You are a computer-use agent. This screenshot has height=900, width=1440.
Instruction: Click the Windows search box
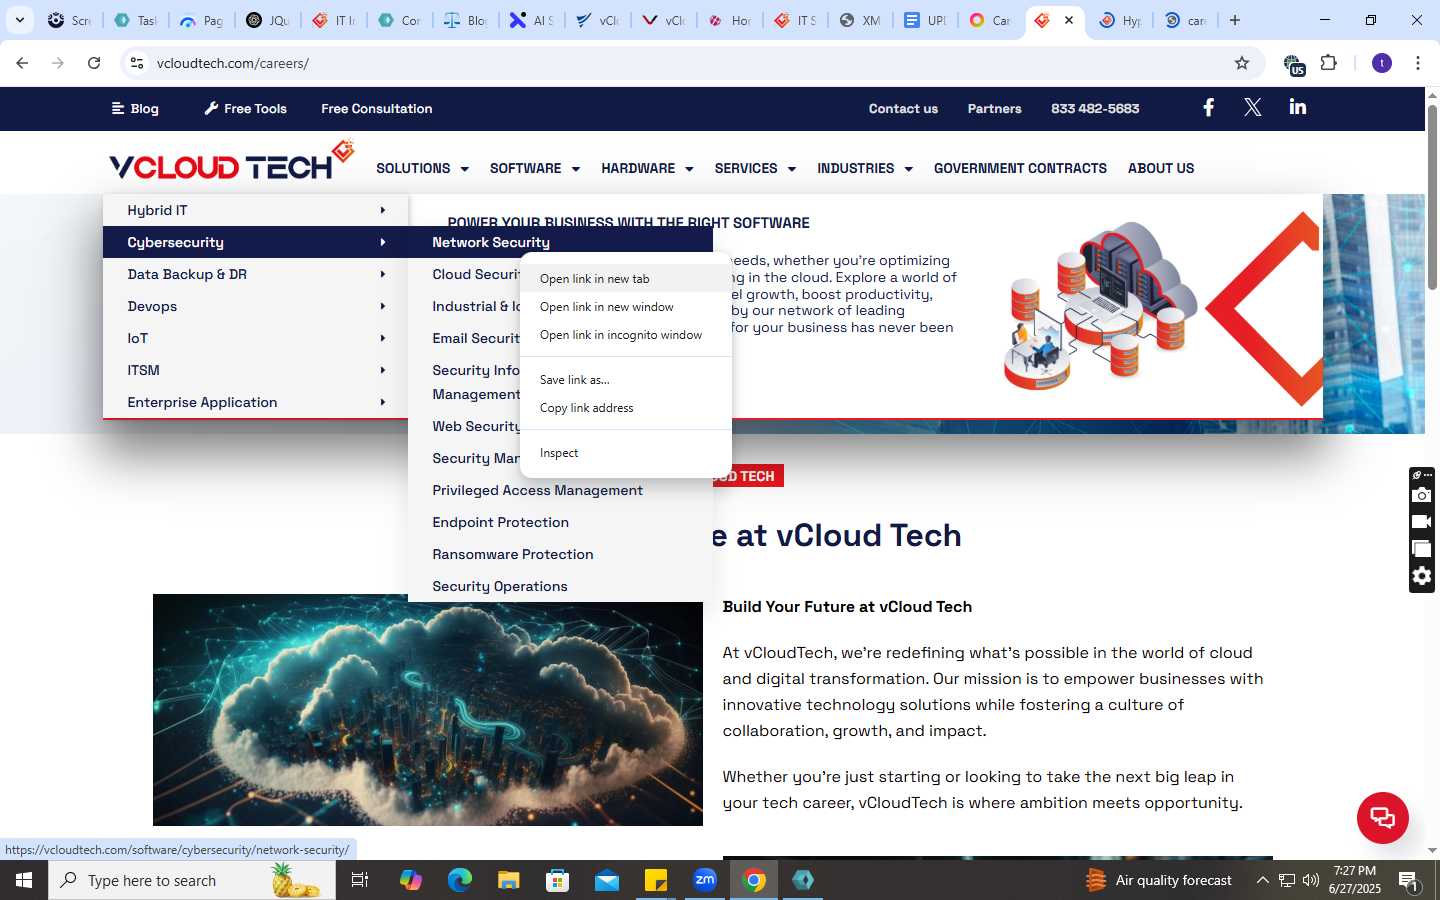click(192, 880)
